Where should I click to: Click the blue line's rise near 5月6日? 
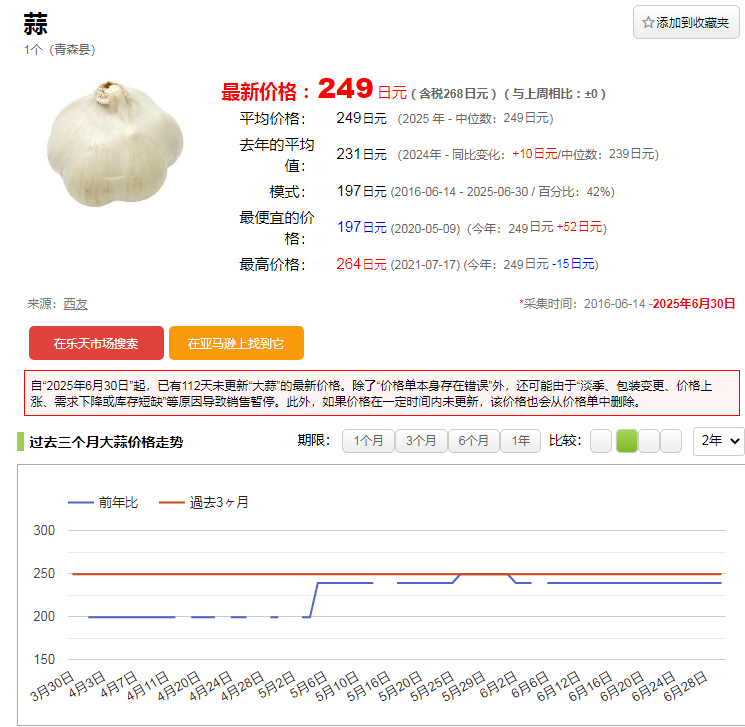[x=314, y=600]
